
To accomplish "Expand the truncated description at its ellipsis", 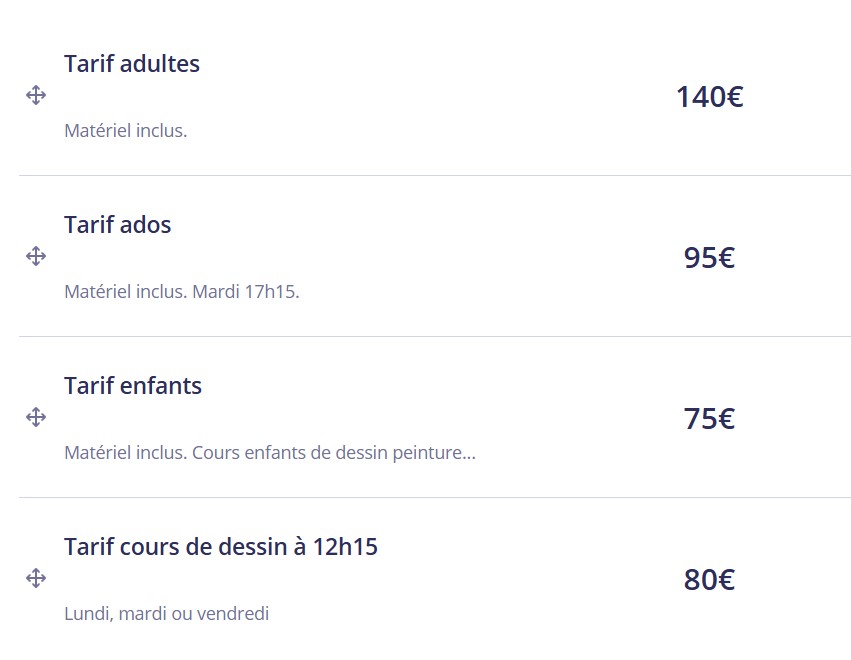I will 469,453.
